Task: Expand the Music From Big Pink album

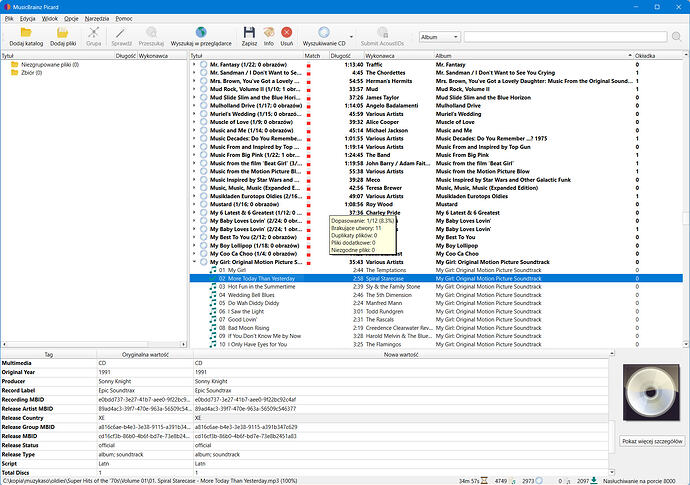Action: 194,155
